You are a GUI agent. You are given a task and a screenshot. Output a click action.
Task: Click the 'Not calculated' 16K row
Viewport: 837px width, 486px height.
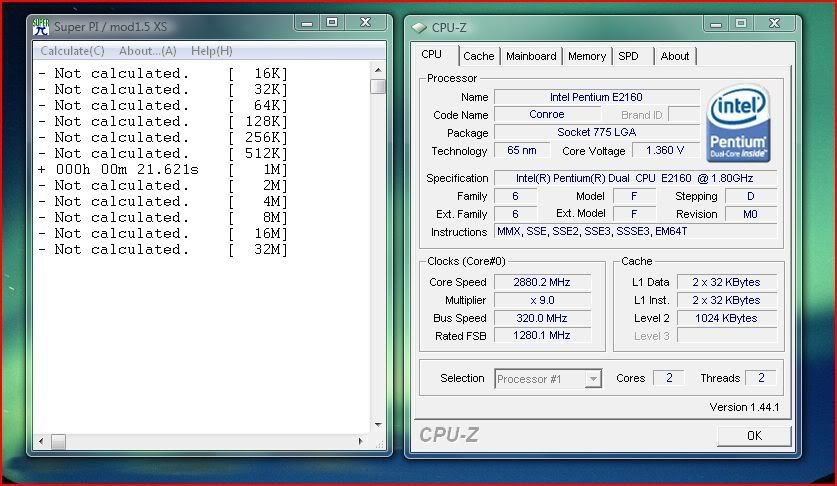pos(163,74)
